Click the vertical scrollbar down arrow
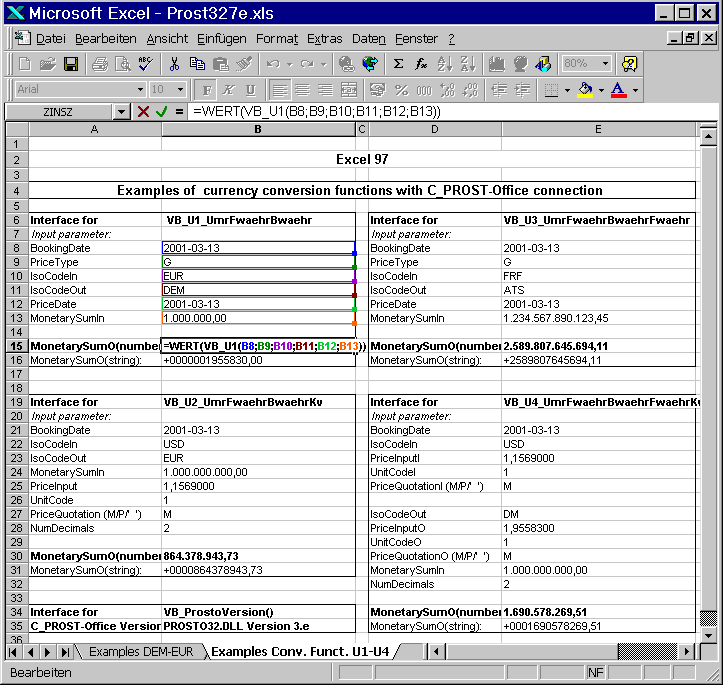The height and width of the screenshot is (685, 723). tap(708, 636)
